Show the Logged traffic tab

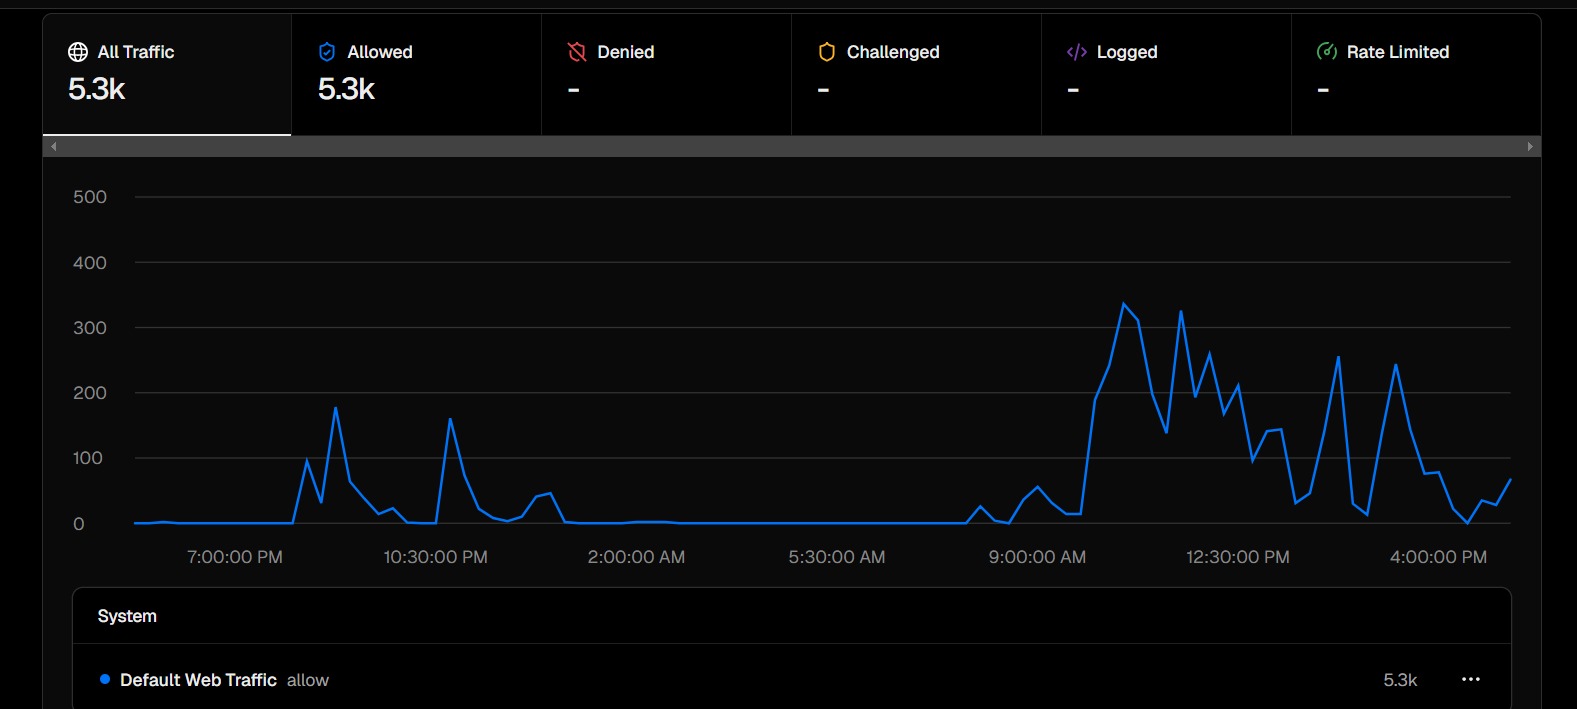1166,75
